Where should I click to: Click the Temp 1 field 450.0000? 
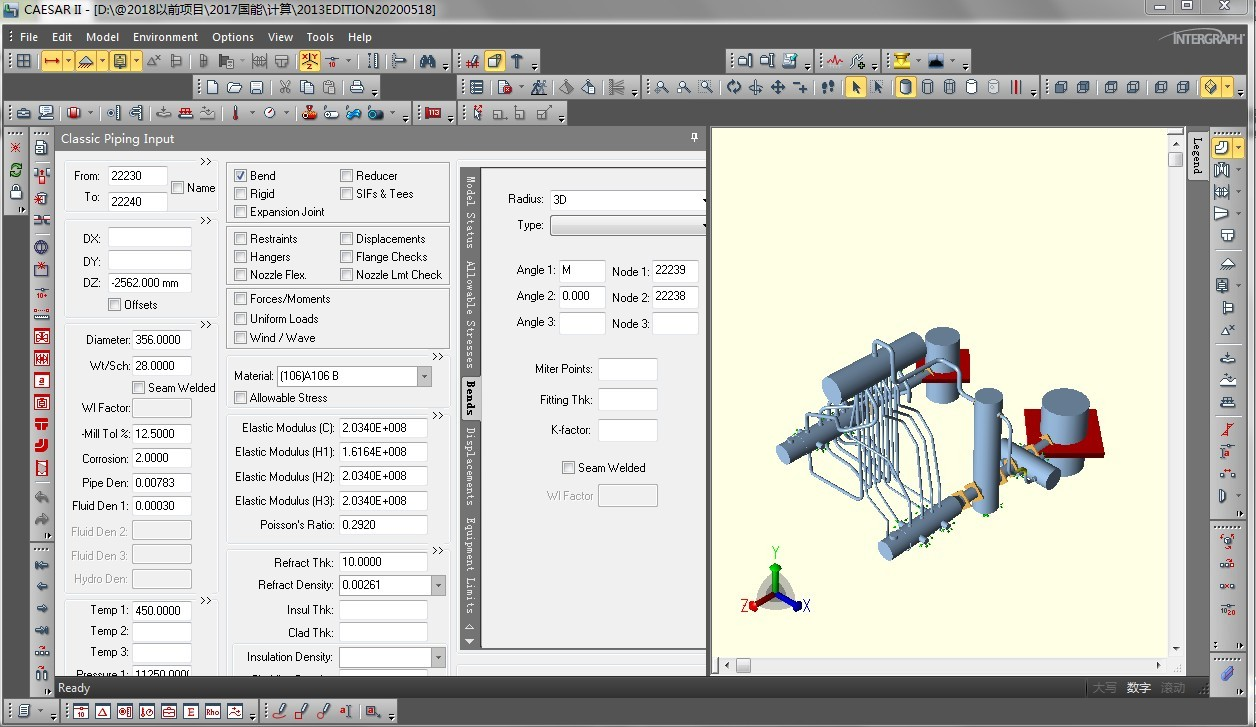162,610
